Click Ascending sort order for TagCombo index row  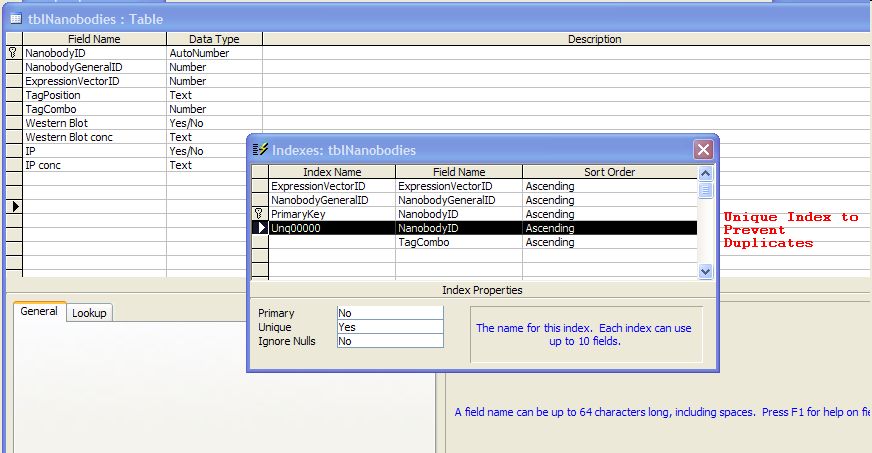[610, 242]
